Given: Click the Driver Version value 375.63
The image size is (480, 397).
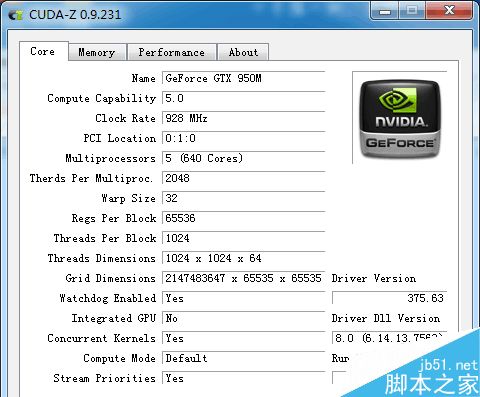Looking at the screenshot, I should [x=389, y=298].
